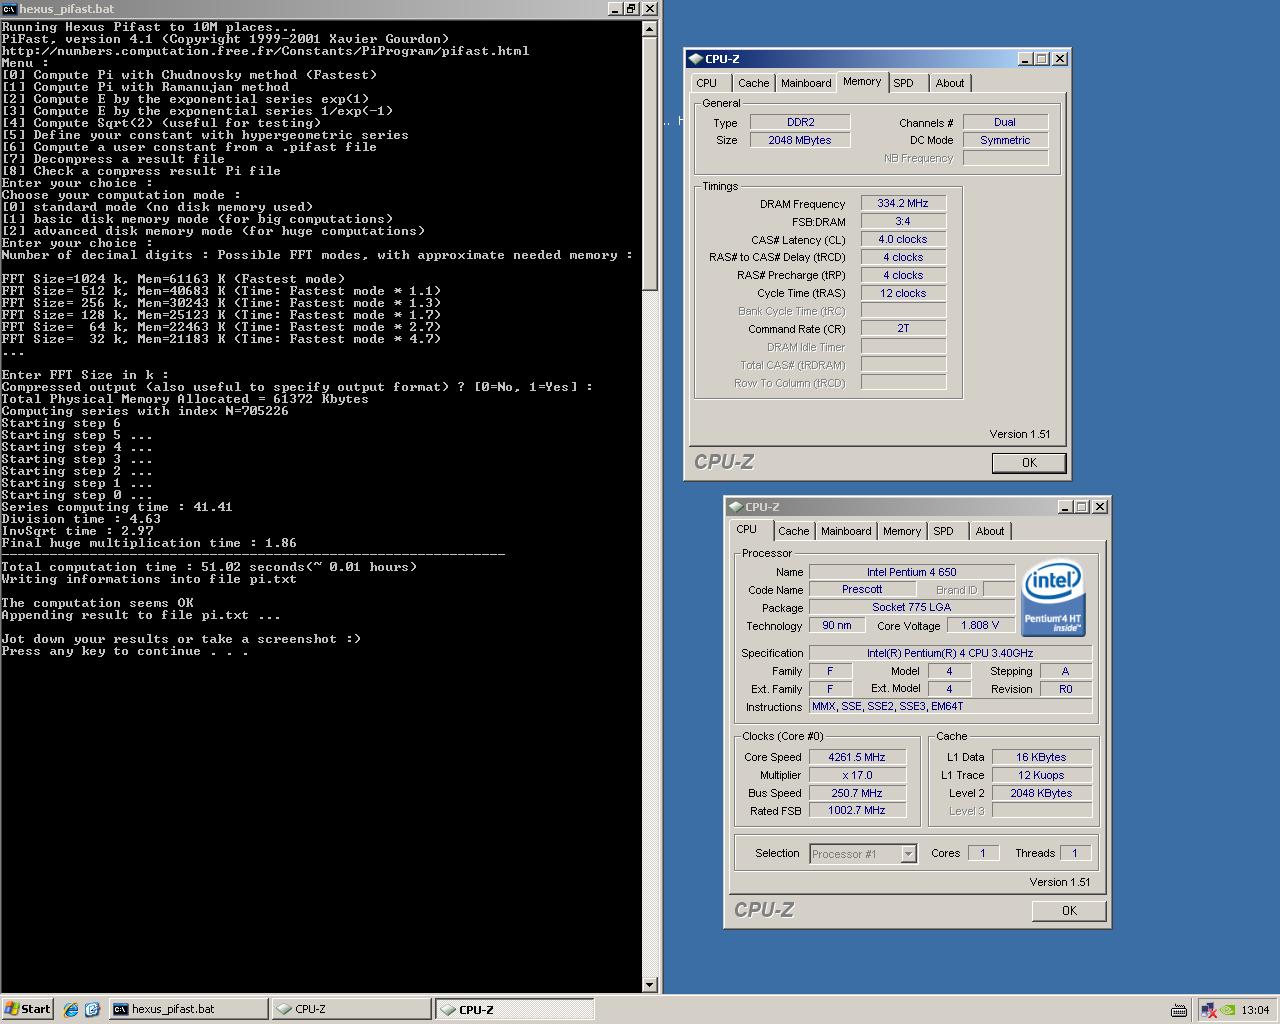Click the console vertical scrollbar thumb

650,163
